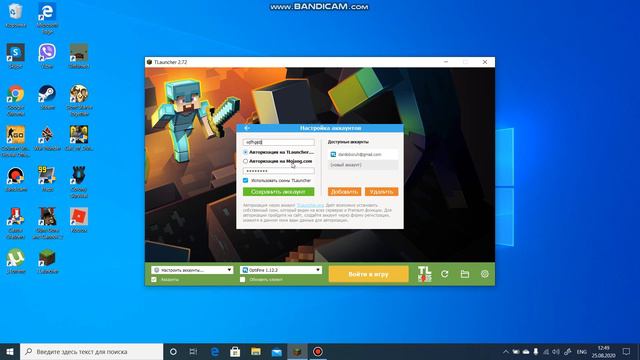Click the volume icon in system tray
The width and height of the screenshot is (640, 360).
pos(556,351)
